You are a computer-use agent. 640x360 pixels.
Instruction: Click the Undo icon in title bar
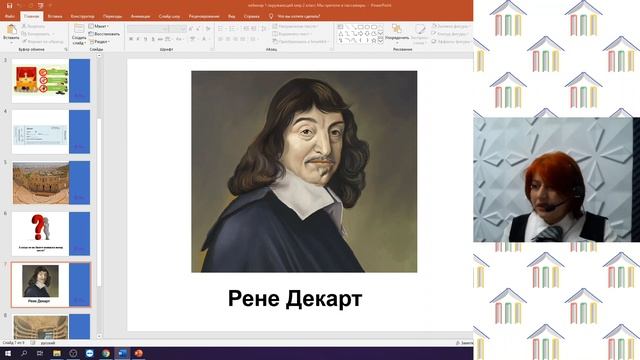(x=19, y=6)
